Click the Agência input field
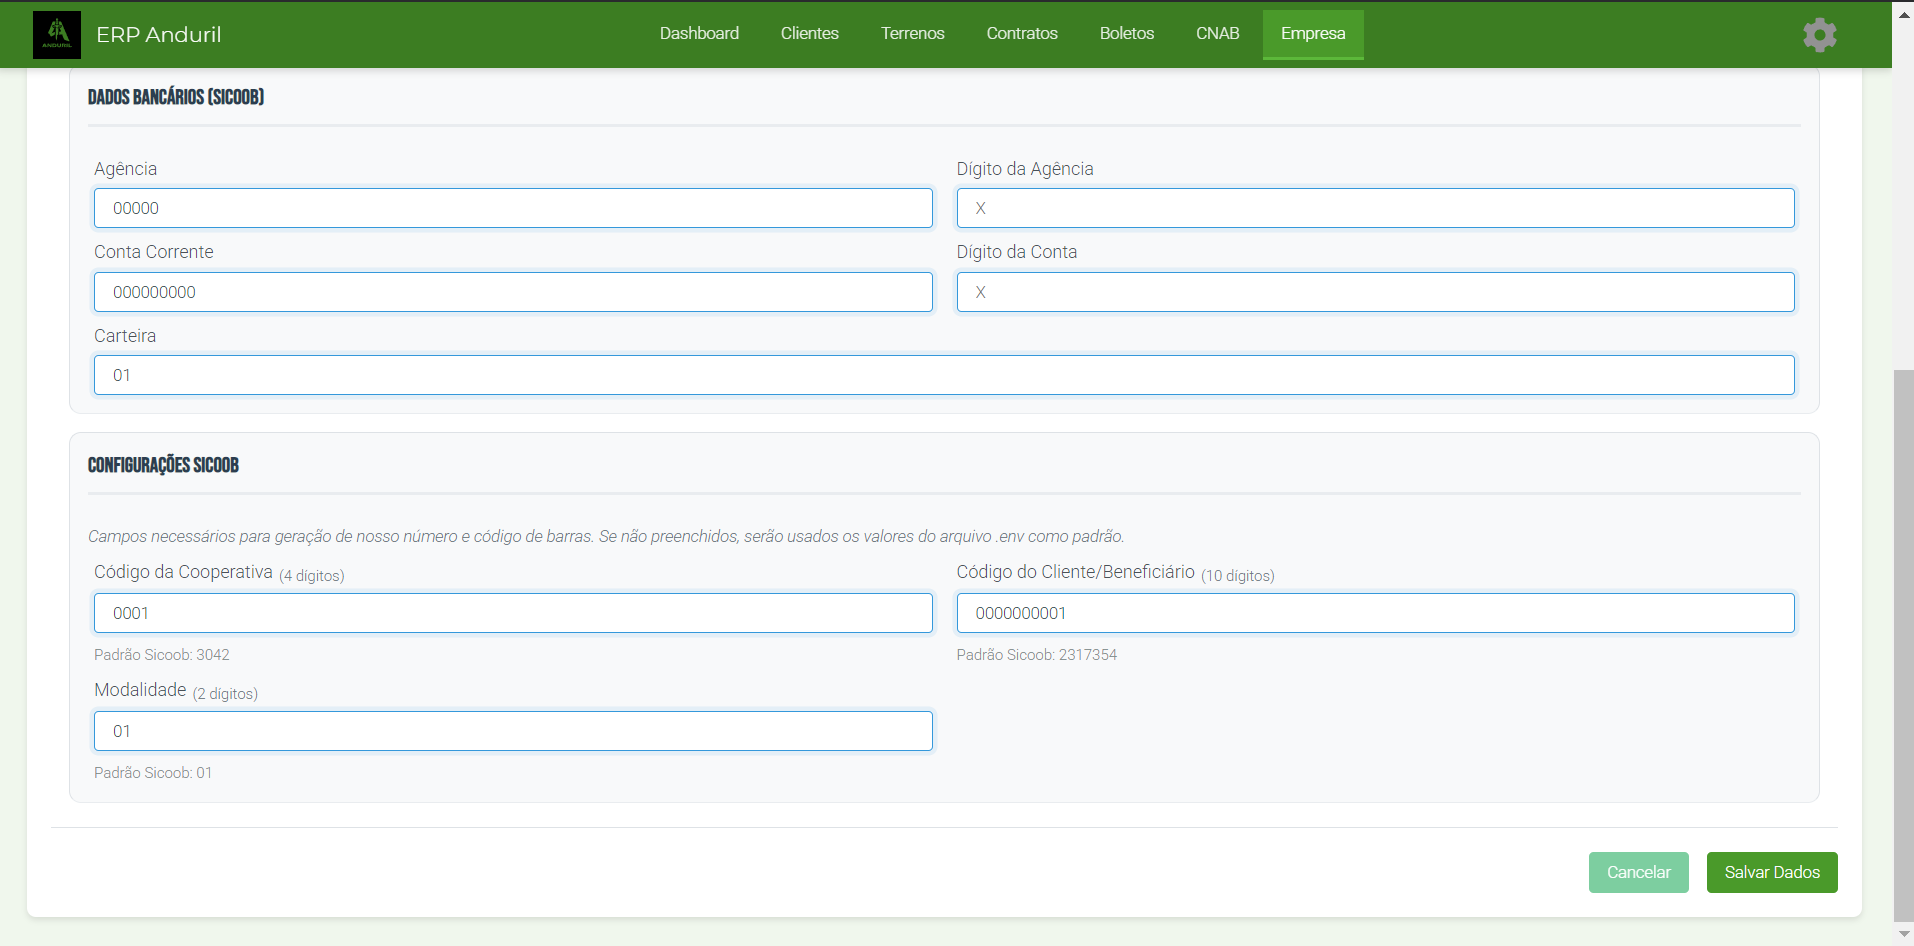 tap(513, 208)
